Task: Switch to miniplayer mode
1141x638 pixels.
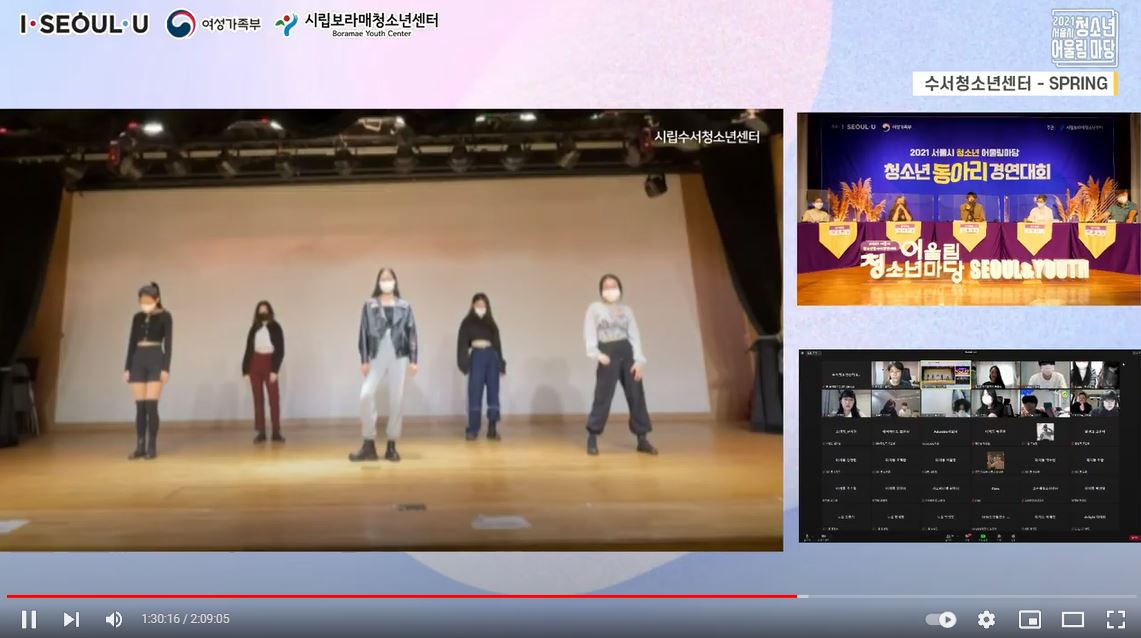Action: click(x=1029, y=619)
